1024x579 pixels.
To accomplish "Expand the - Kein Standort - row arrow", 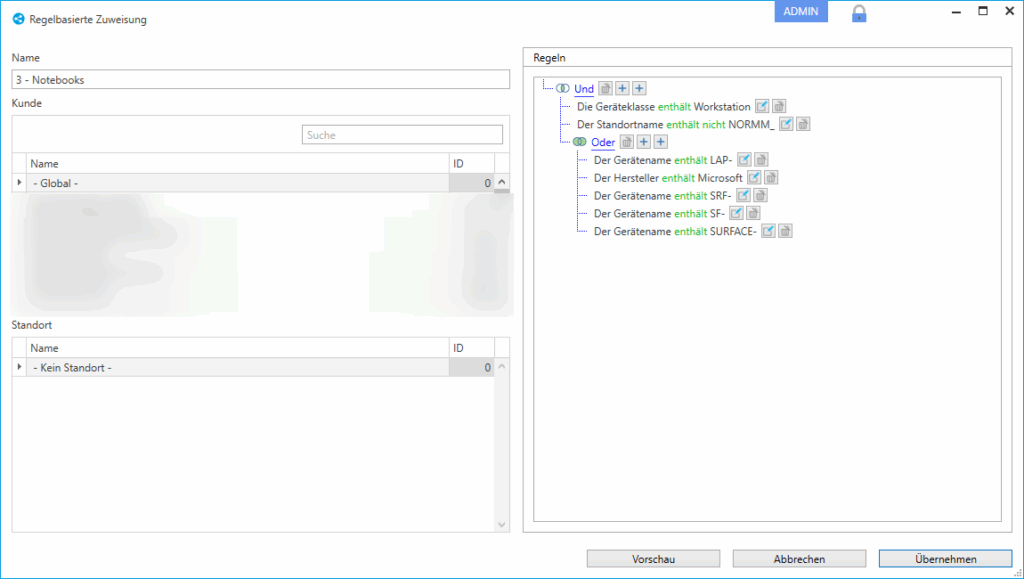I will (19, 368).
